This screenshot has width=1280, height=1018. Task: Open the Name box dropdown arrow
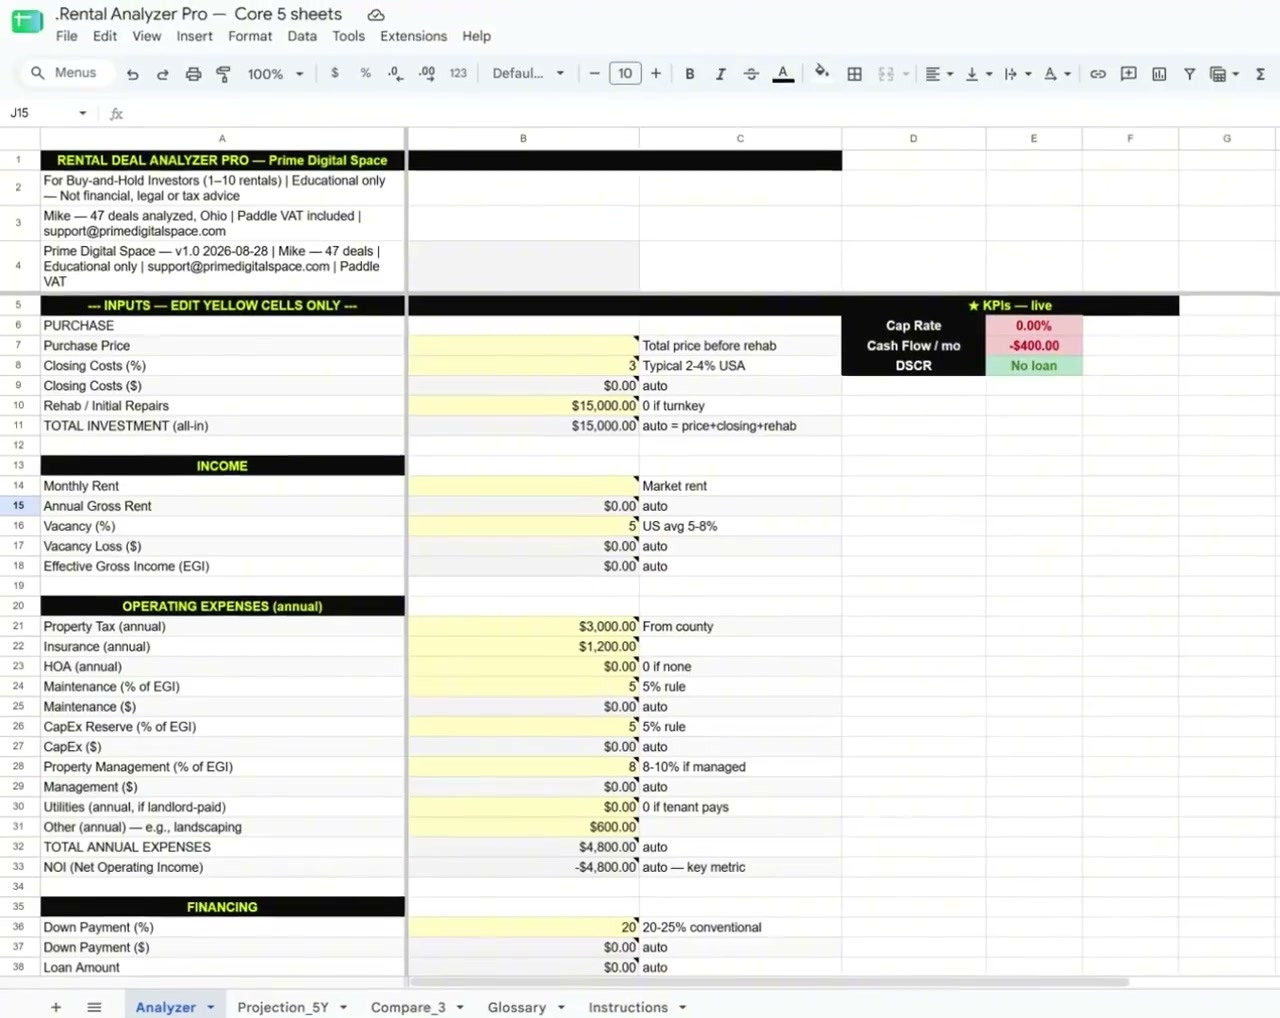[82, 113]
